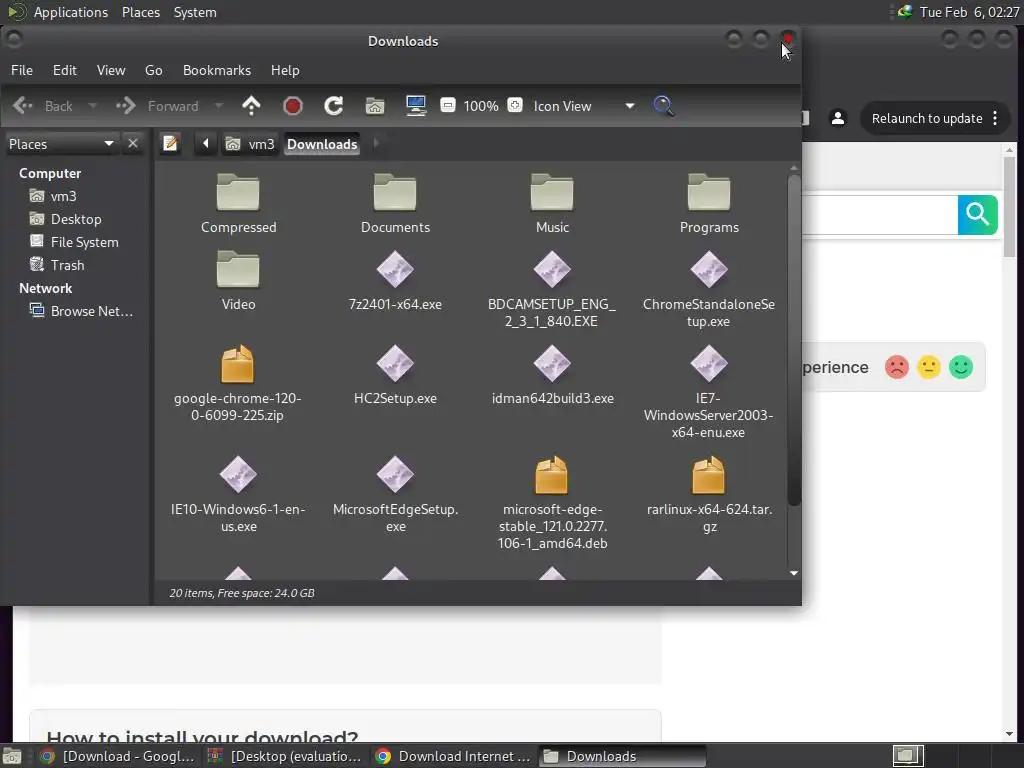Select the Compressed folder icon
Screen dimensions: 1024x768
238,192
